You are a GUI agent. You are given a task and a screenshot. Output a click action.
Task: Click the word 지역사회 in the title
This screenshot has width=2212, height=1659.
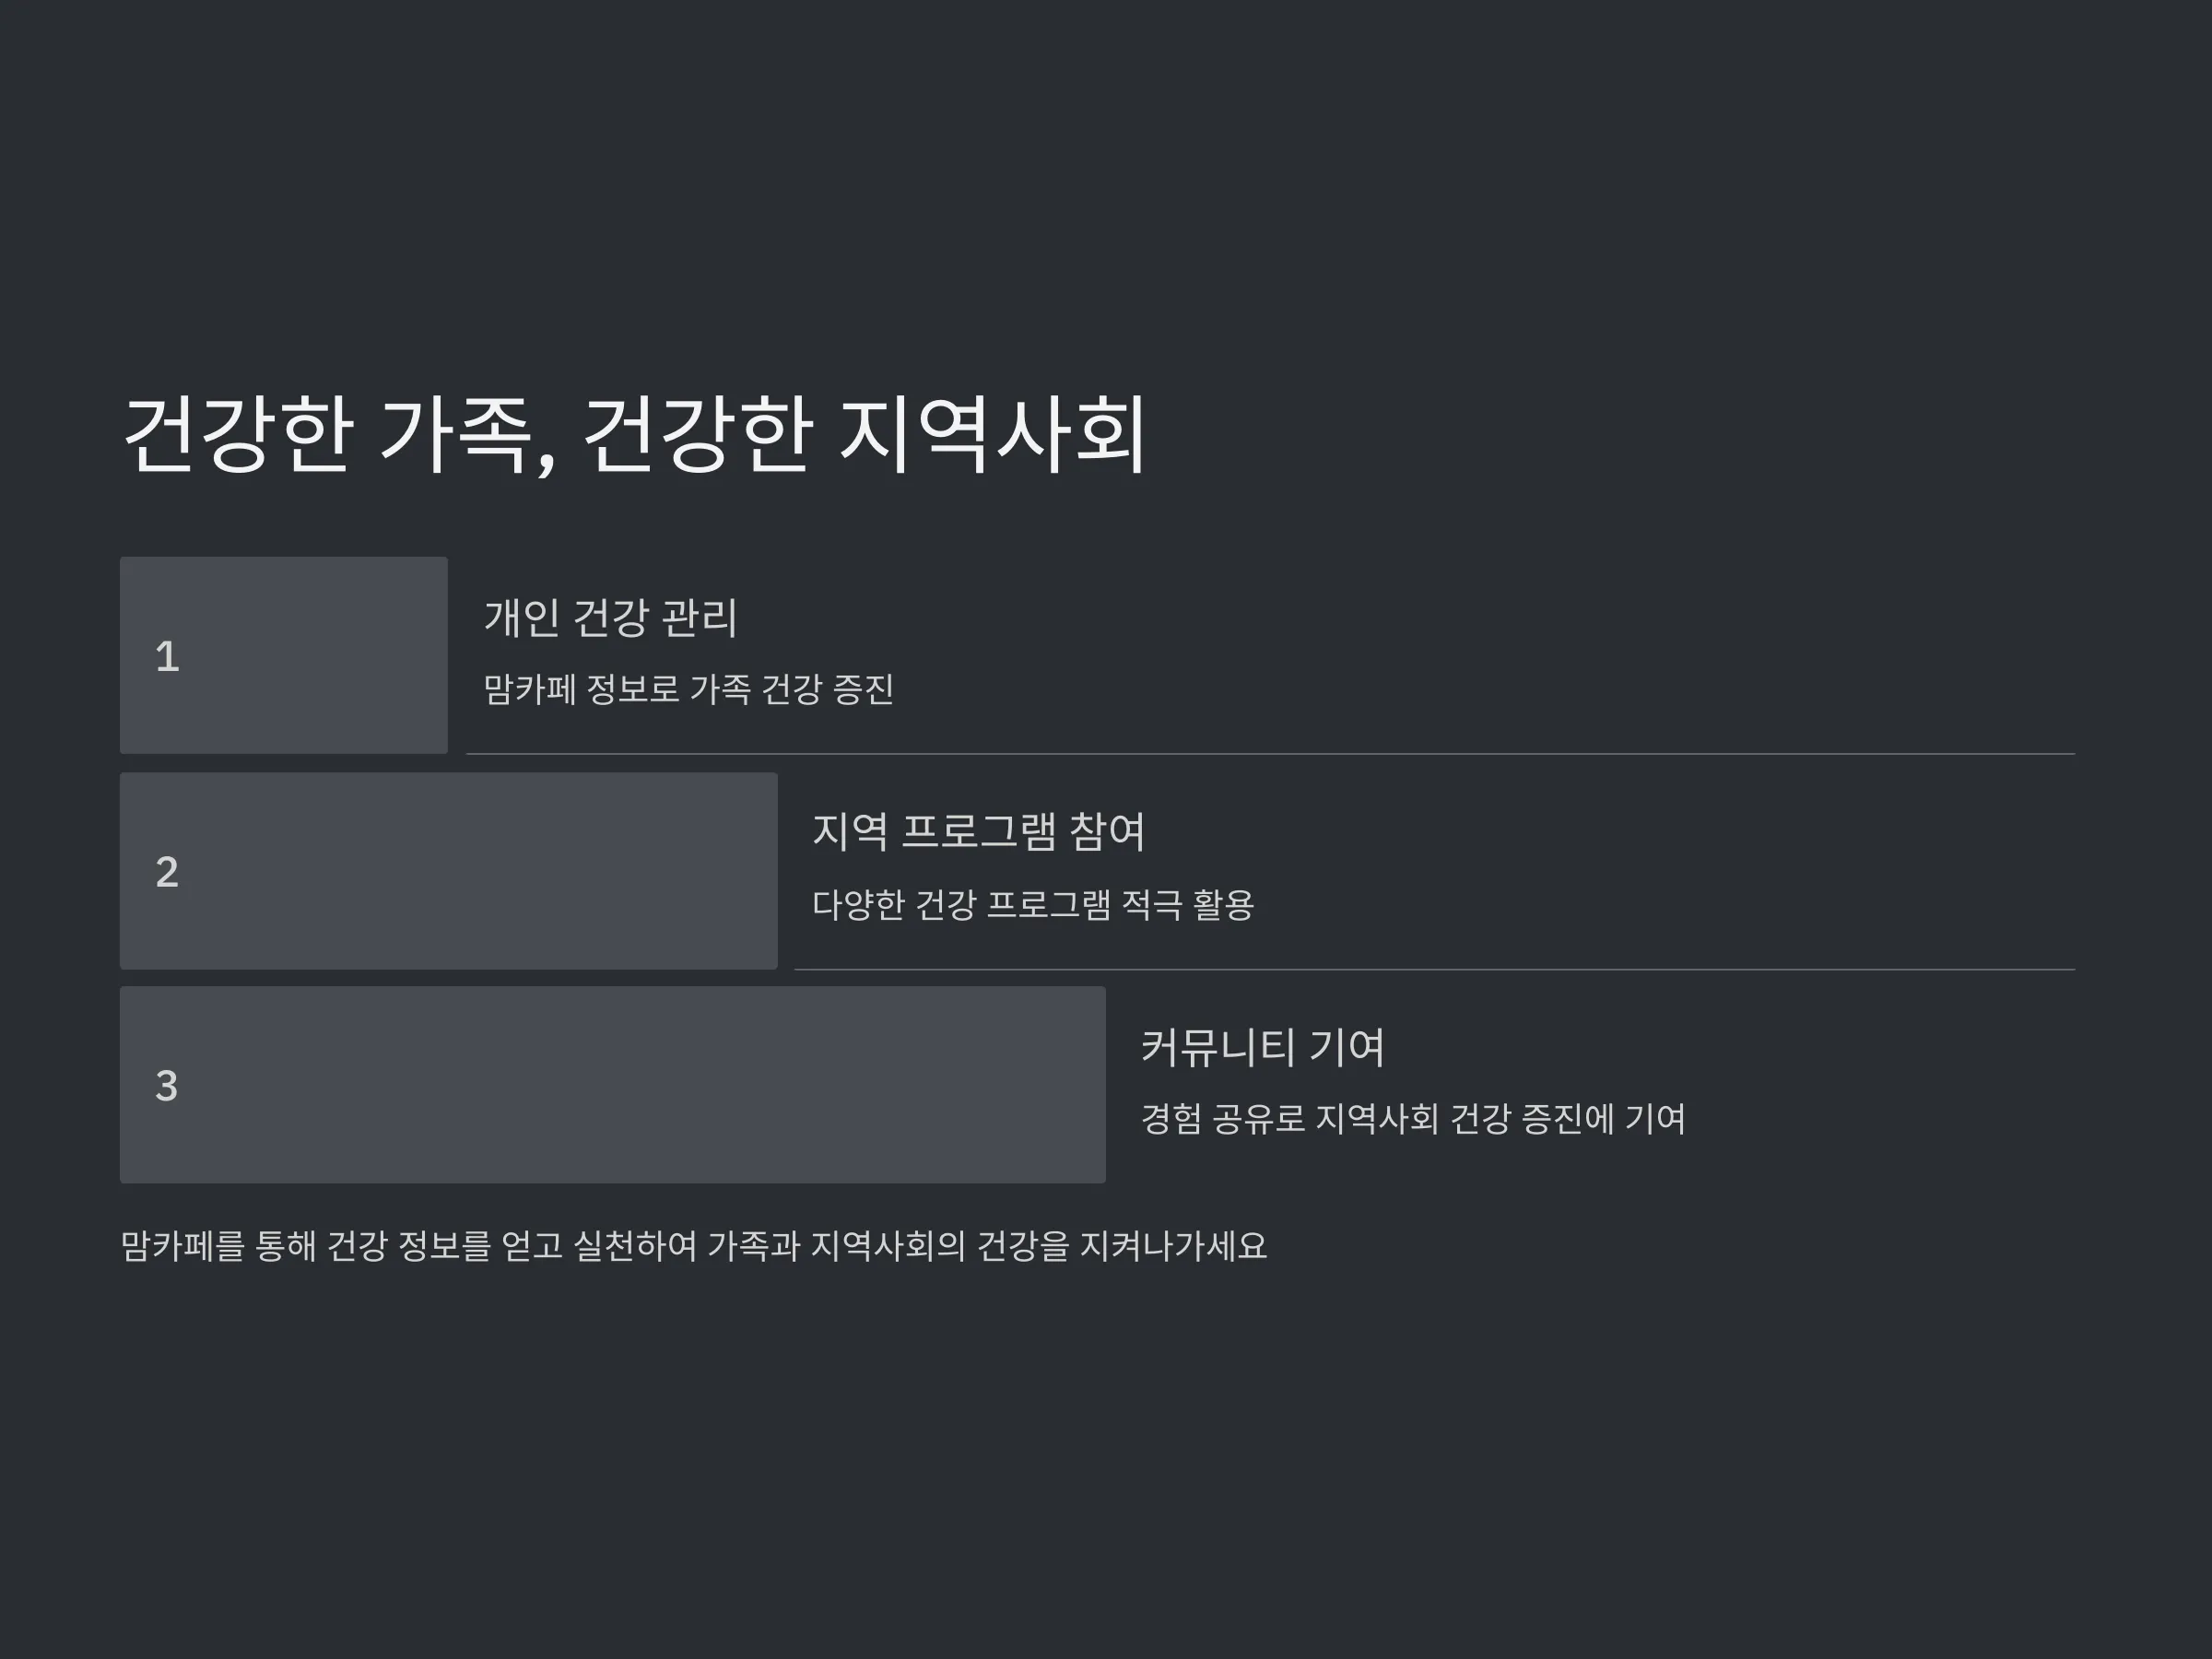(x=992, y=435)
